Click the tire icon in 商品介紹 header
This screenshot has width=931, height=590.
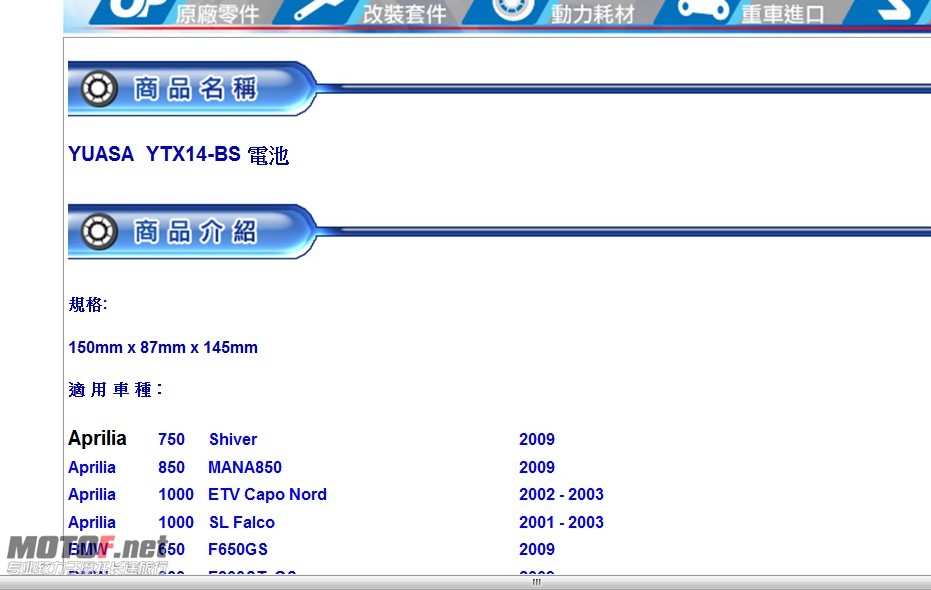point(99,231)
